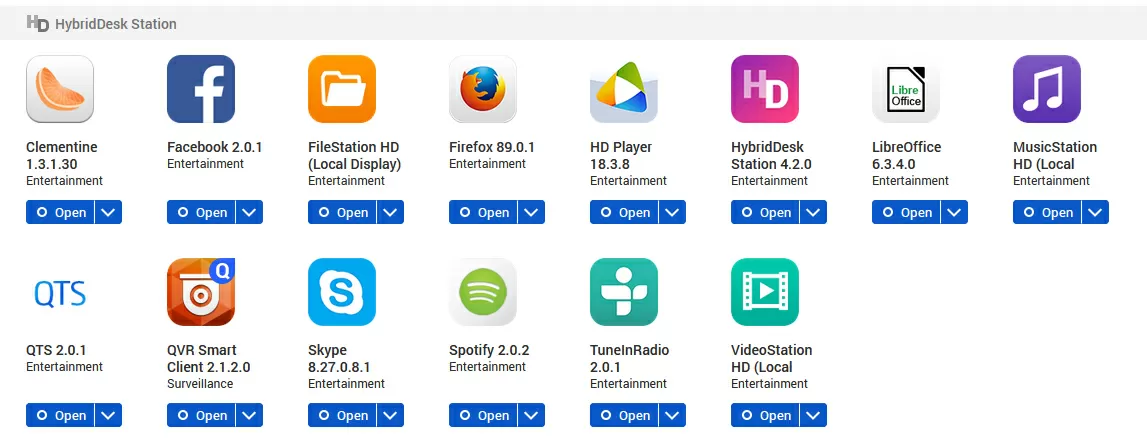Click the 'FileStation HD (Local Display)' title text
Image resolution: width=1147 pixels, height=441 pixels.
click(355, 155)
